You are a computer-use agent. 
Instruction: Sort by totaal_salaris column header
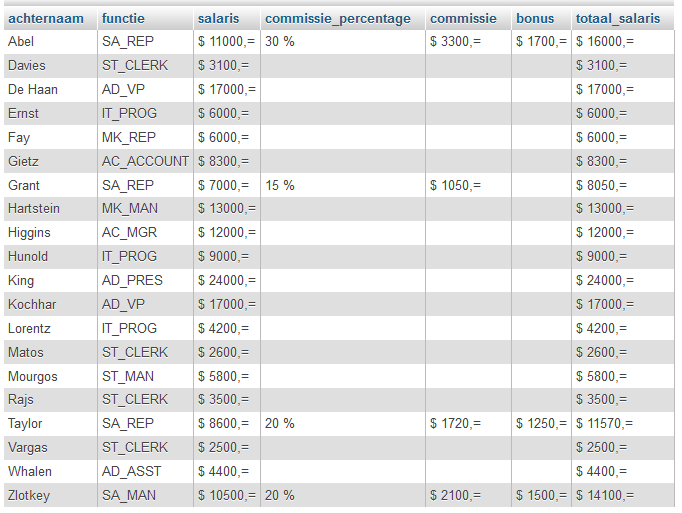tap(617, 19)
